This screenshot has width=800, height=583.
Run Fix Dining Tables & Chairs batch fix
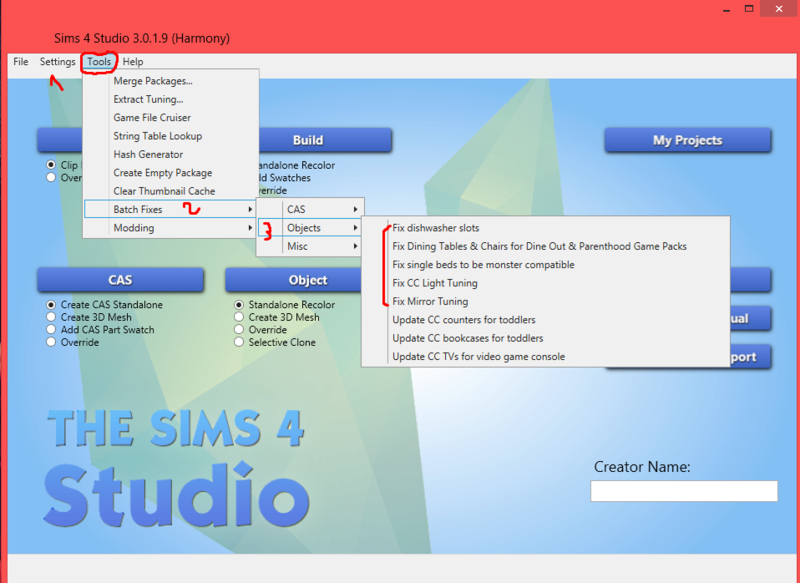click(x=546, y=246)
